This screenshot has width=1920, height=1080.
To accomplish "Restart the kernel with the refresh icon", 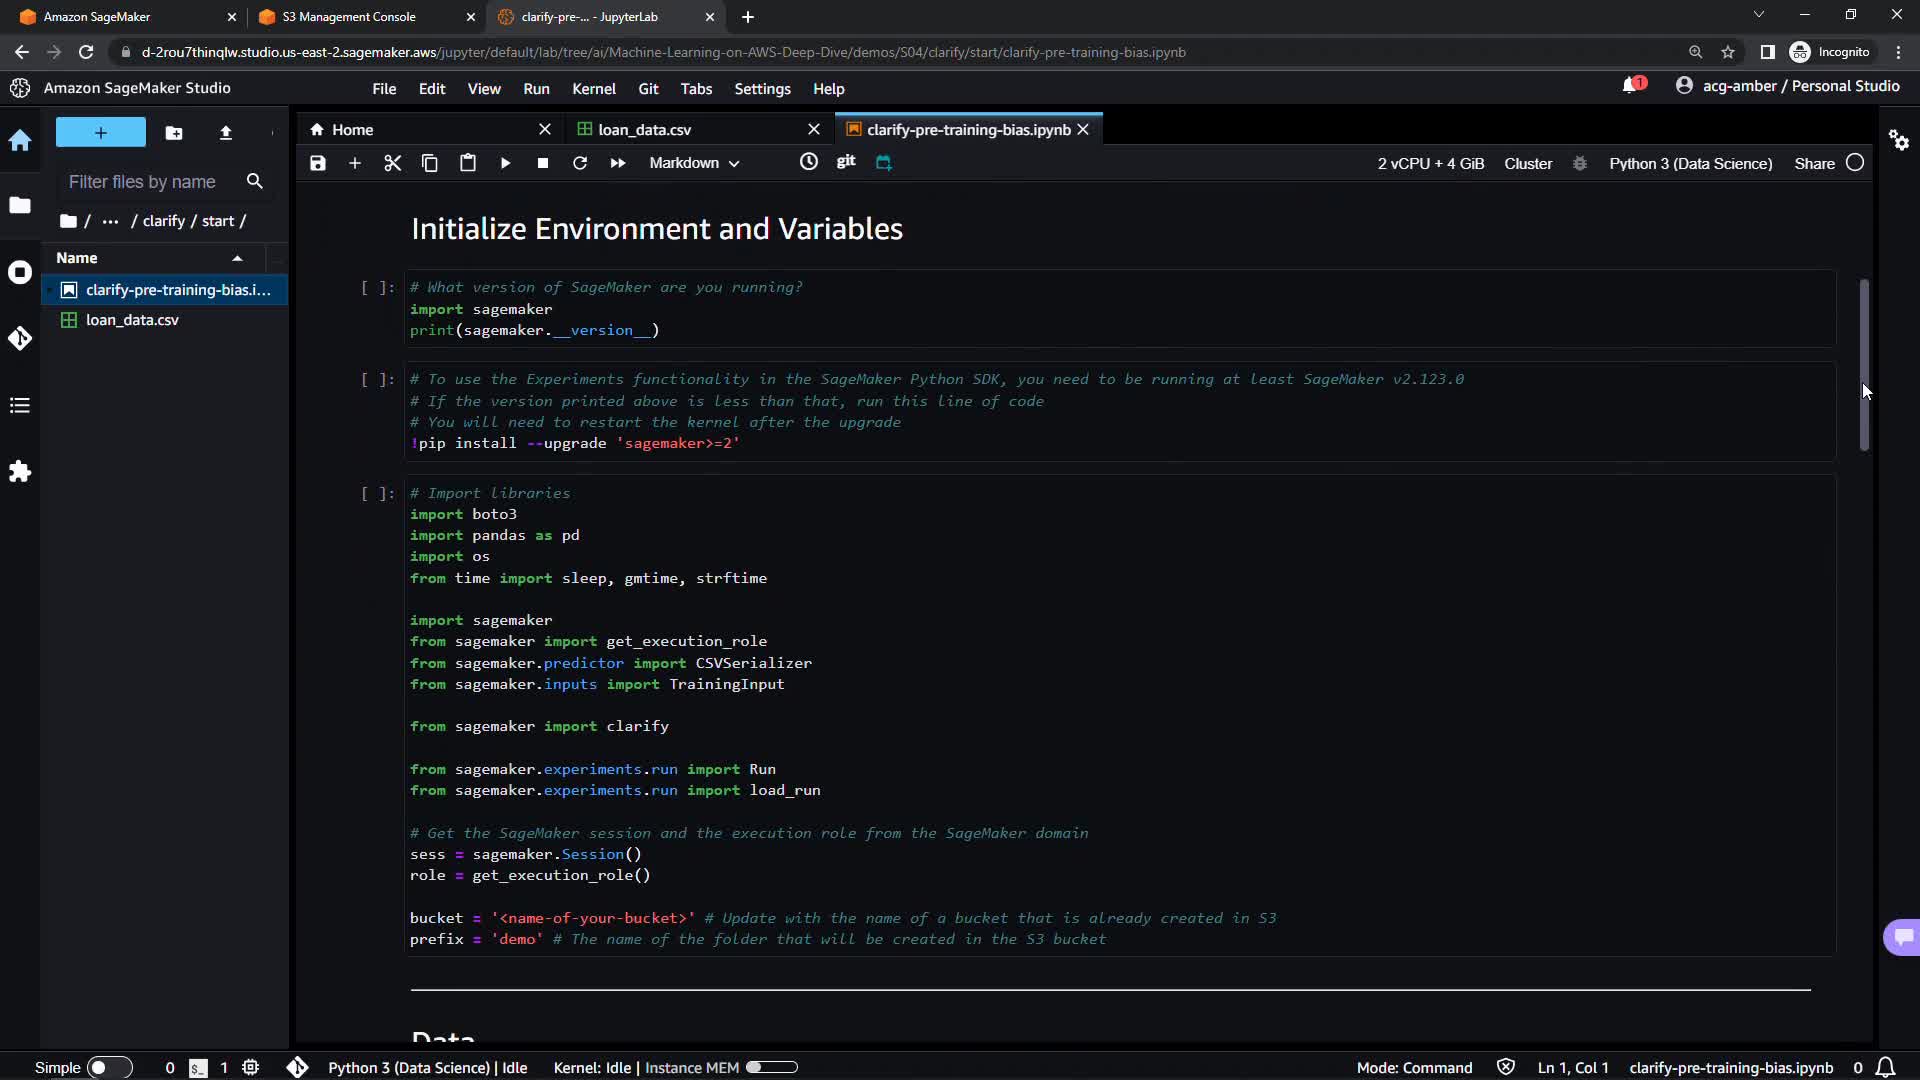I will tap(580, 163).
